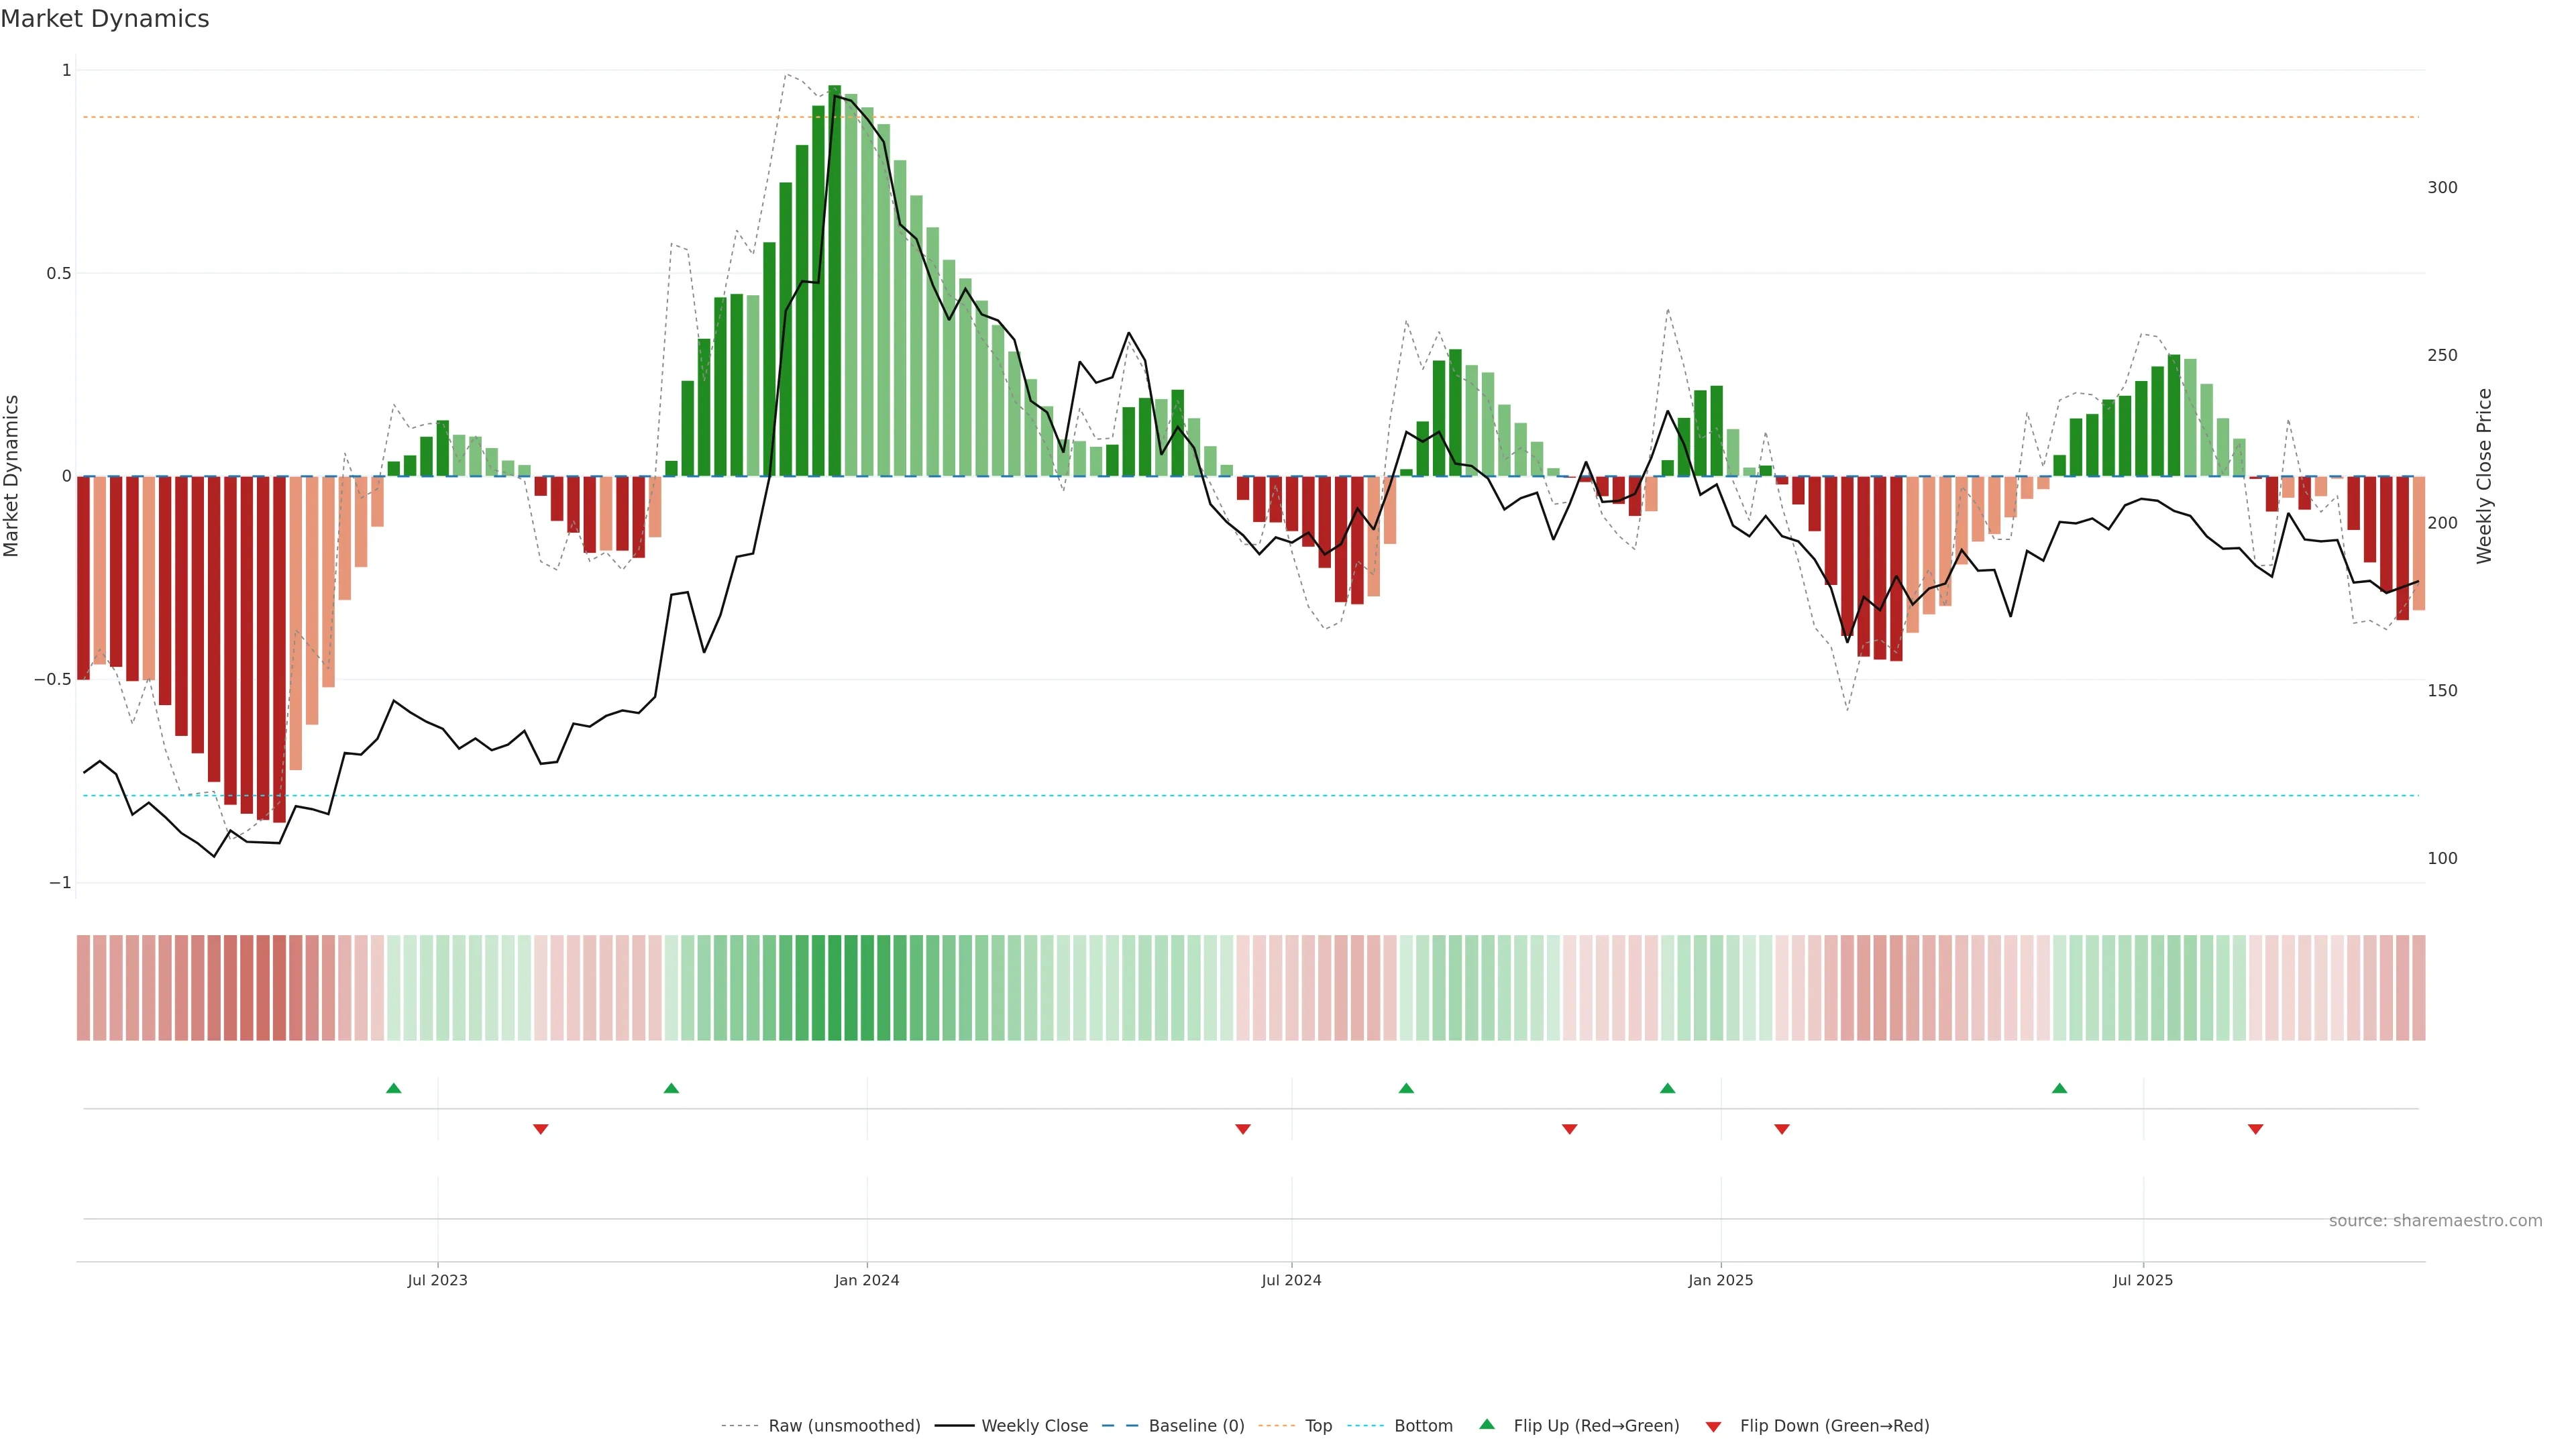Open the source: sharemaestro.com link
The width and height of the screenshot is (2576, 1449).
(2435, 1221)
